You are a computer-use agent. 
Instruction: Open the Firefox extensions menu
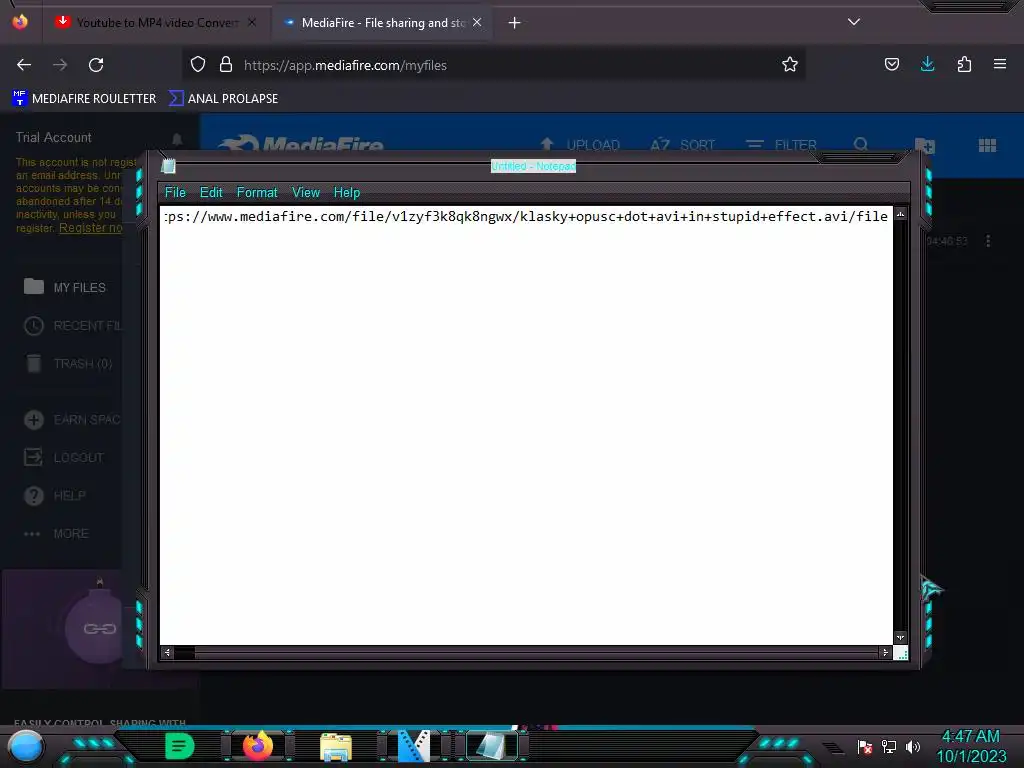click(964, 65)
